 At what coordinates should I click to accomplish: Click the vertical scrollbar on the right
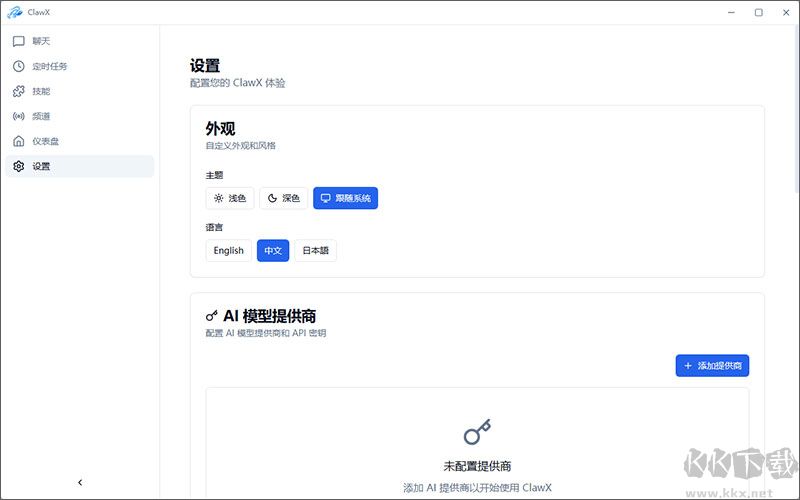pos(796,109)
